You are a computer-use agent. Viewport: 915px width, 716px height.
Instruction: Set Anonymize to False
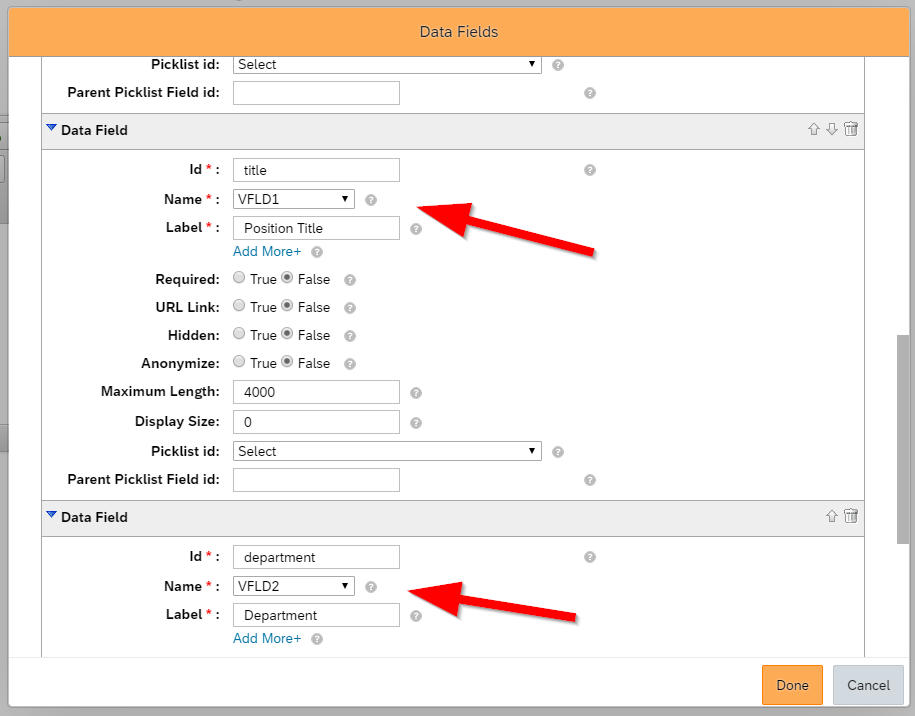tap(287, 361)
